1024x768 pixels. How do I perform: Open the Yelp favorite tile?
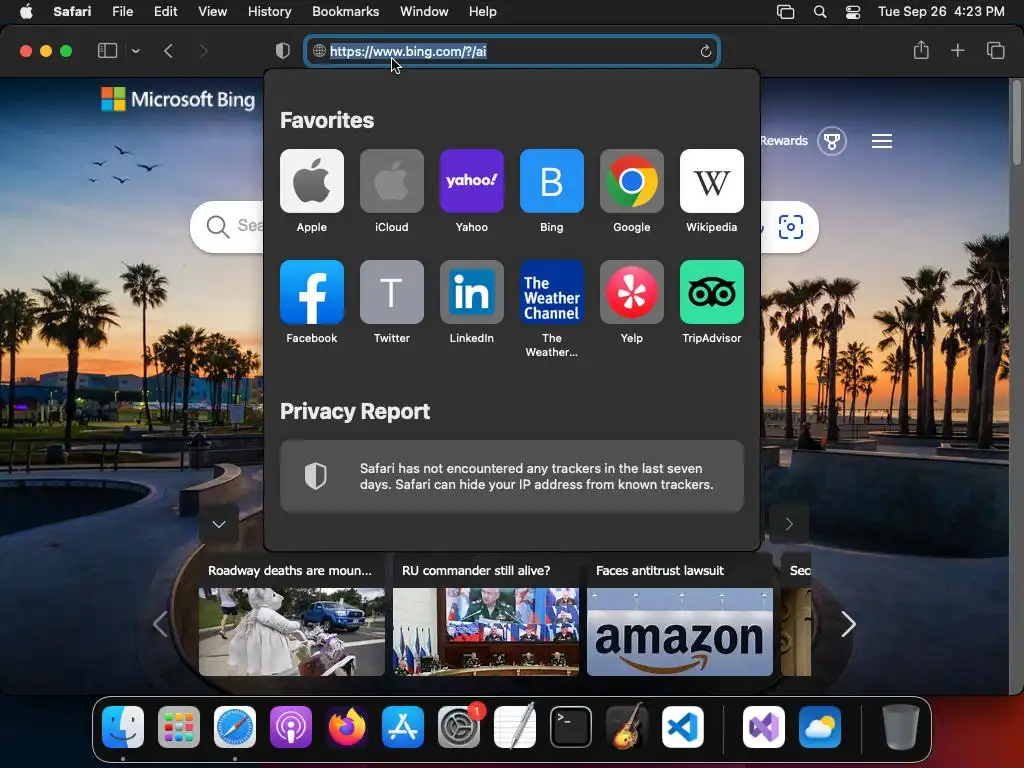[x=632, y=292]
